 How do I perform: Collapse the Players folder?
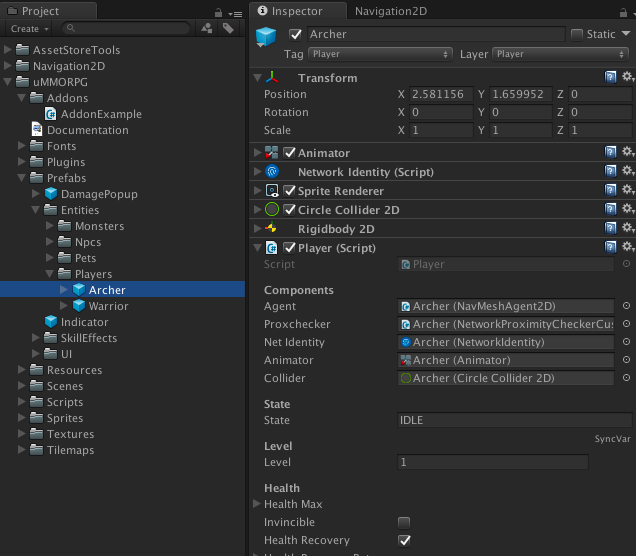(49, 274)
